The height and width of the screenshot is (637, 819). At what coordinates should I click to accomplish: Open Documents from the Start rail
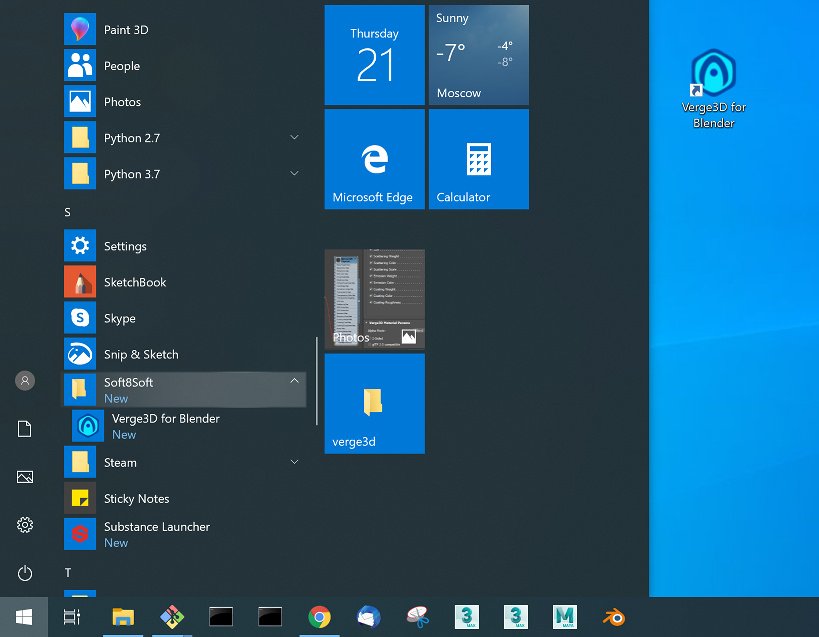[25, 429]
